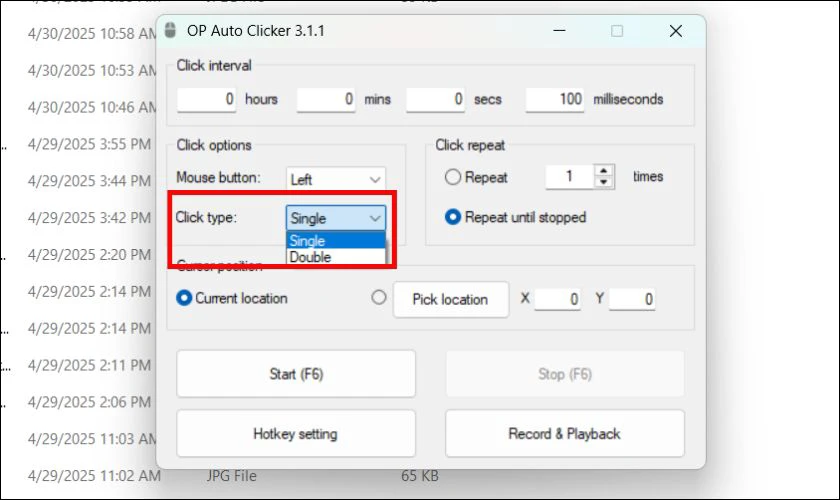Select file row dated 4/29/2025 2:20 PM
The image size is (840, 500).
tap(89, 255)
